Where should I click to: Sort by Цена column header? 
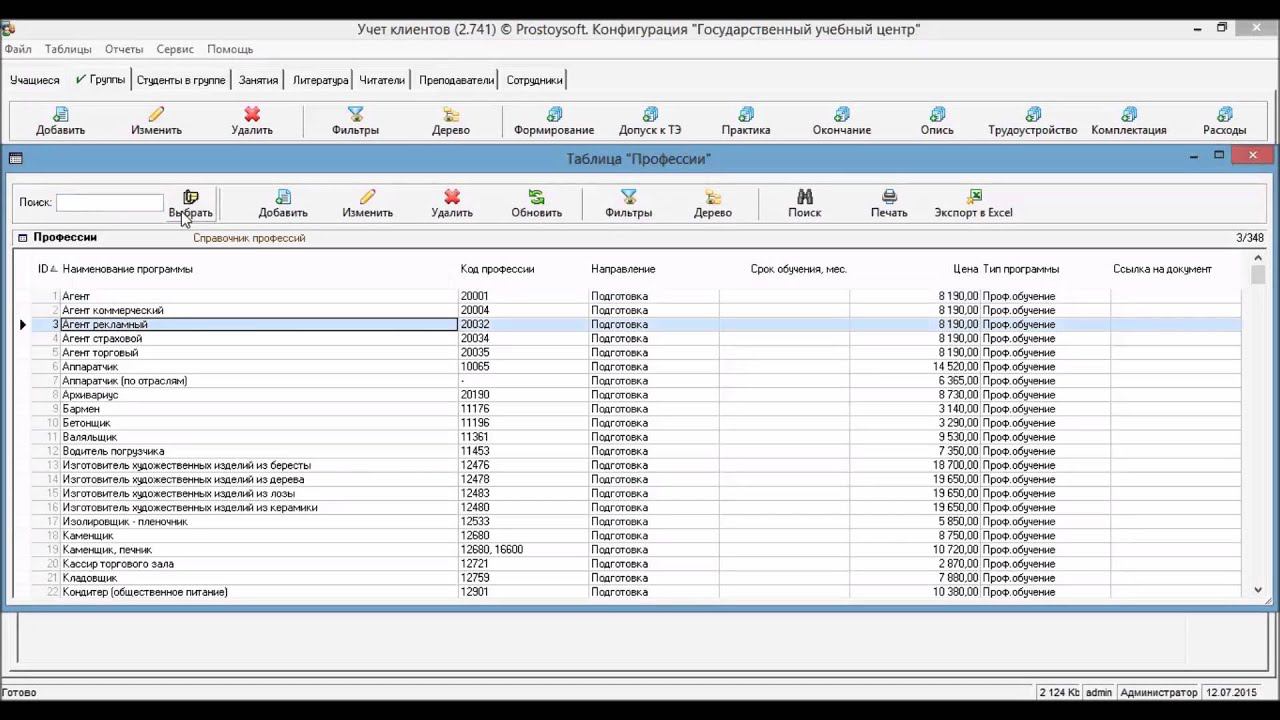pyautogui.click(x=965, y=269)
